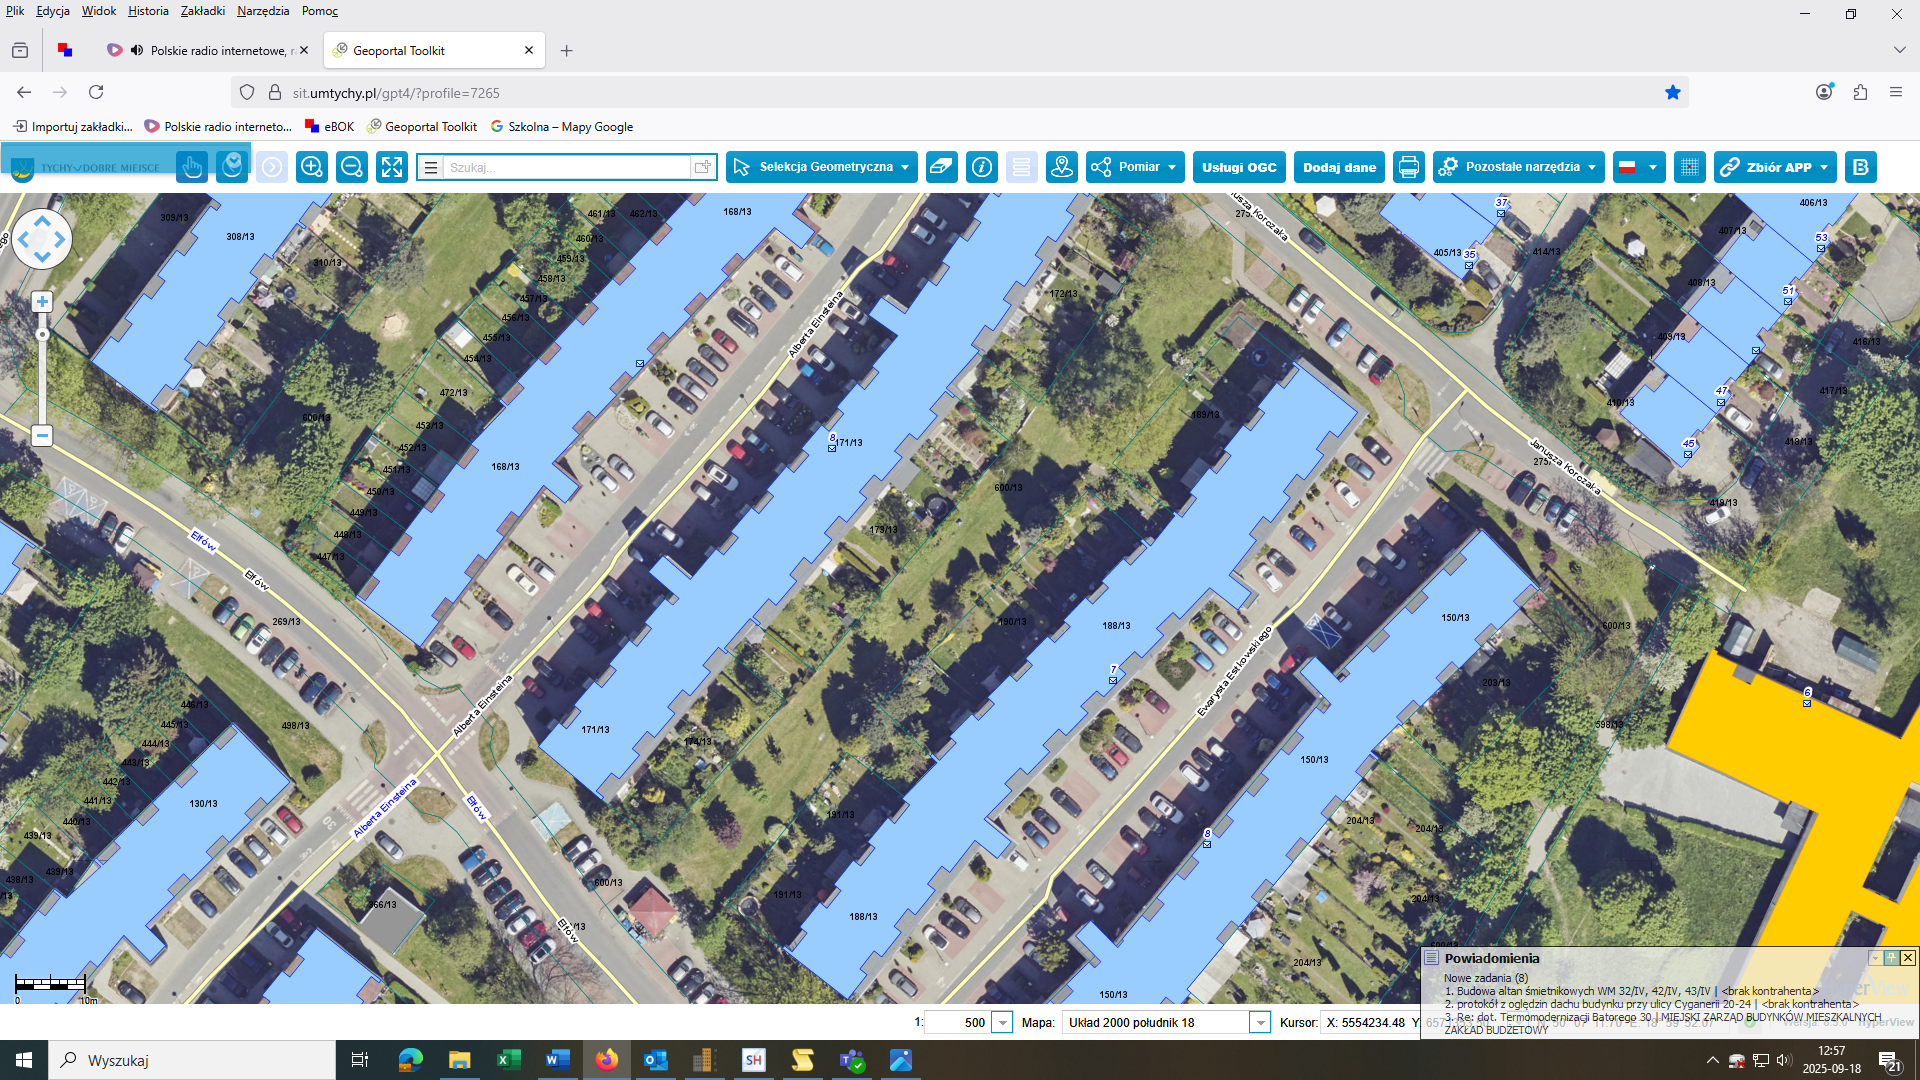Screen dimensions: 1920x1080
Task: Click the B icon at toolbar end
Action: tap(1861, 167)
